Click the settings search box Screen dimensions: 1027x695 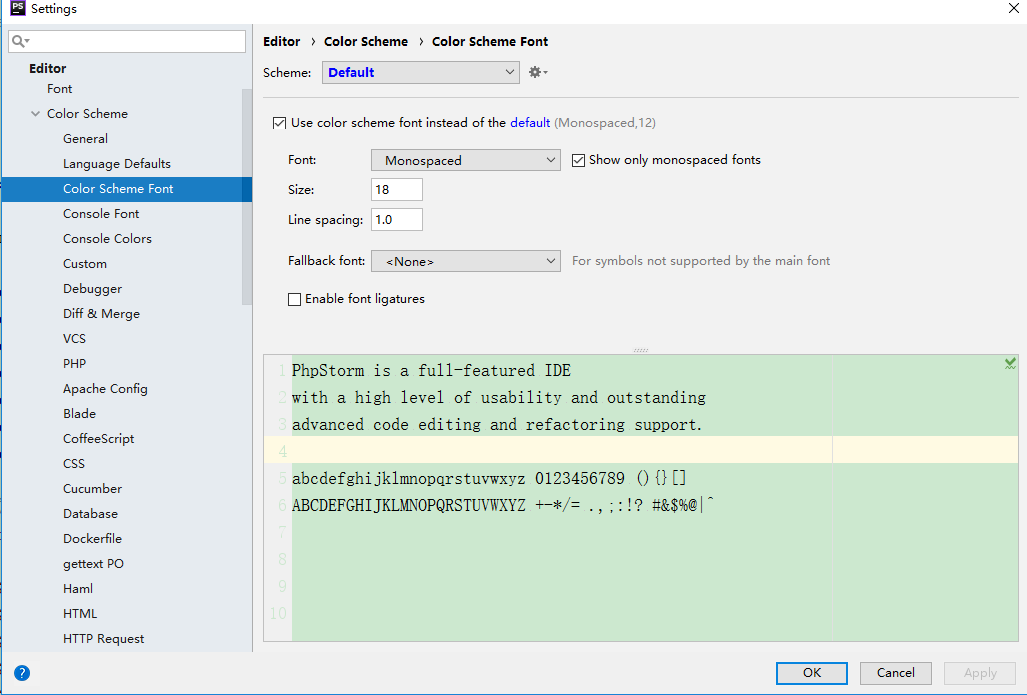click(127, 41)
